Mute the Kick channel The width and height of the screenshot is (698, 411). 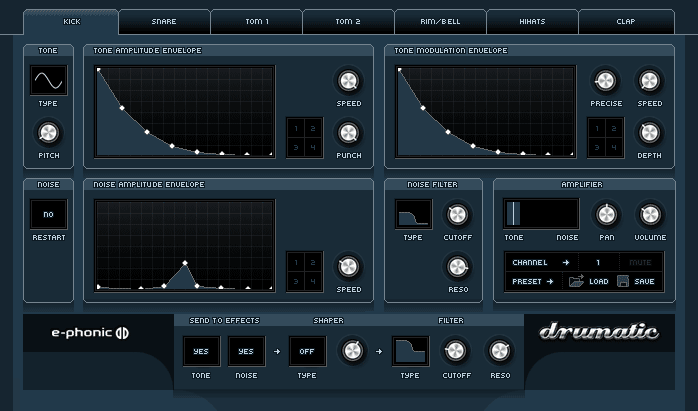coord(640,262)
